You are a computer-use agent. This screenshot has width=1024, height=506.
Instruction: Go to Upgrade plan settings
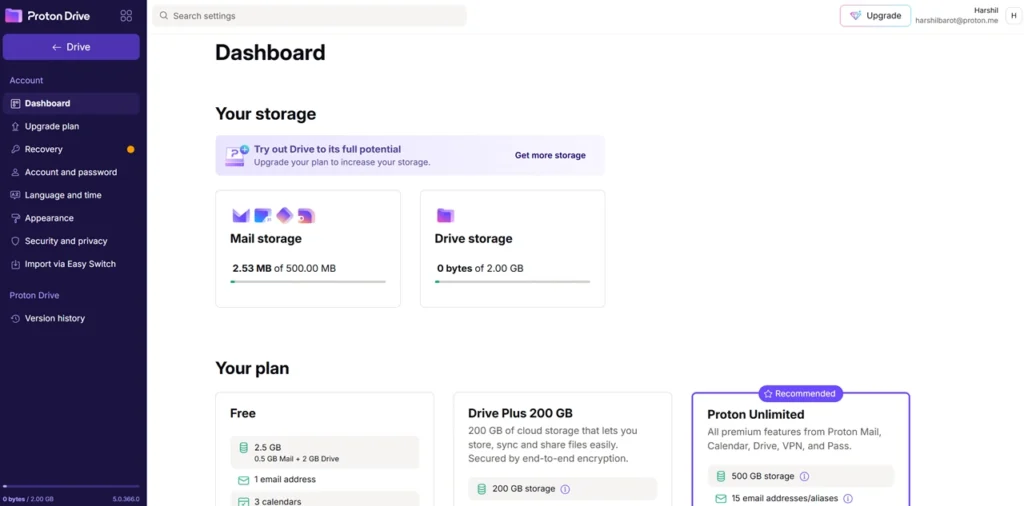pos(71,126)
